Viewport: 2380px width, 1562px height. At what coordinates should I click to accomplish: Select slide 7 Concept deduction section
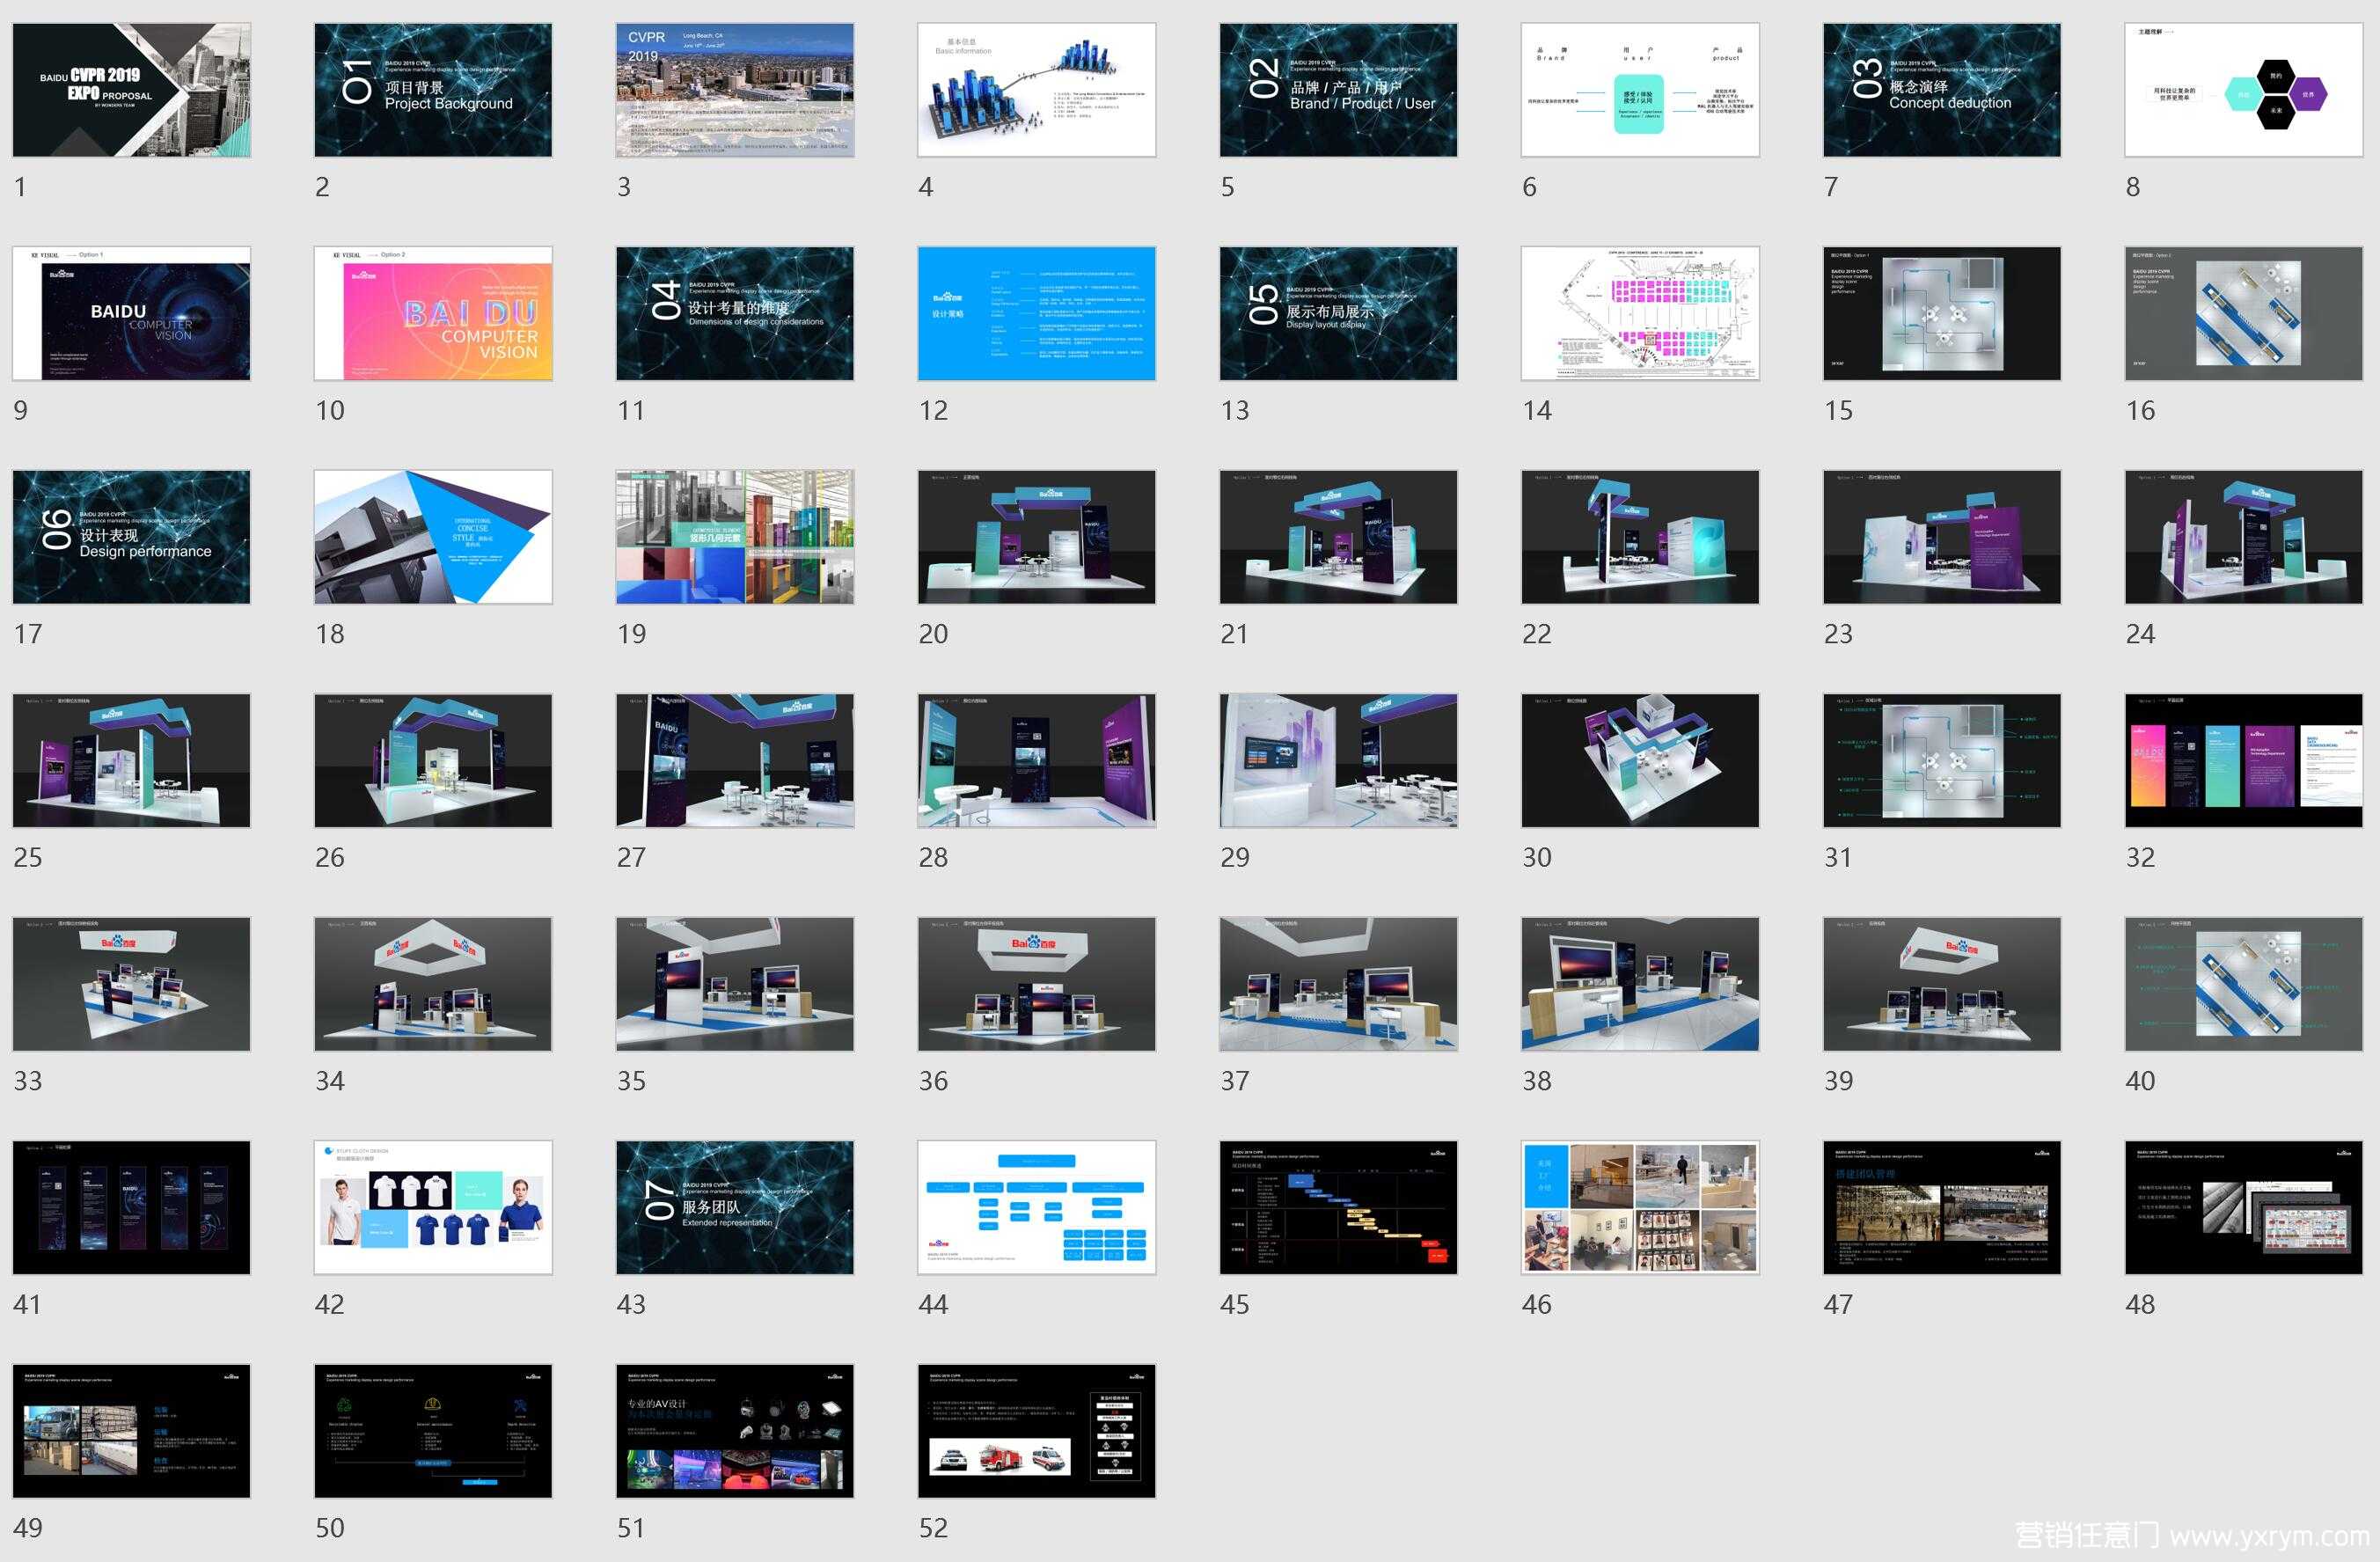[x=1942, y=90]
